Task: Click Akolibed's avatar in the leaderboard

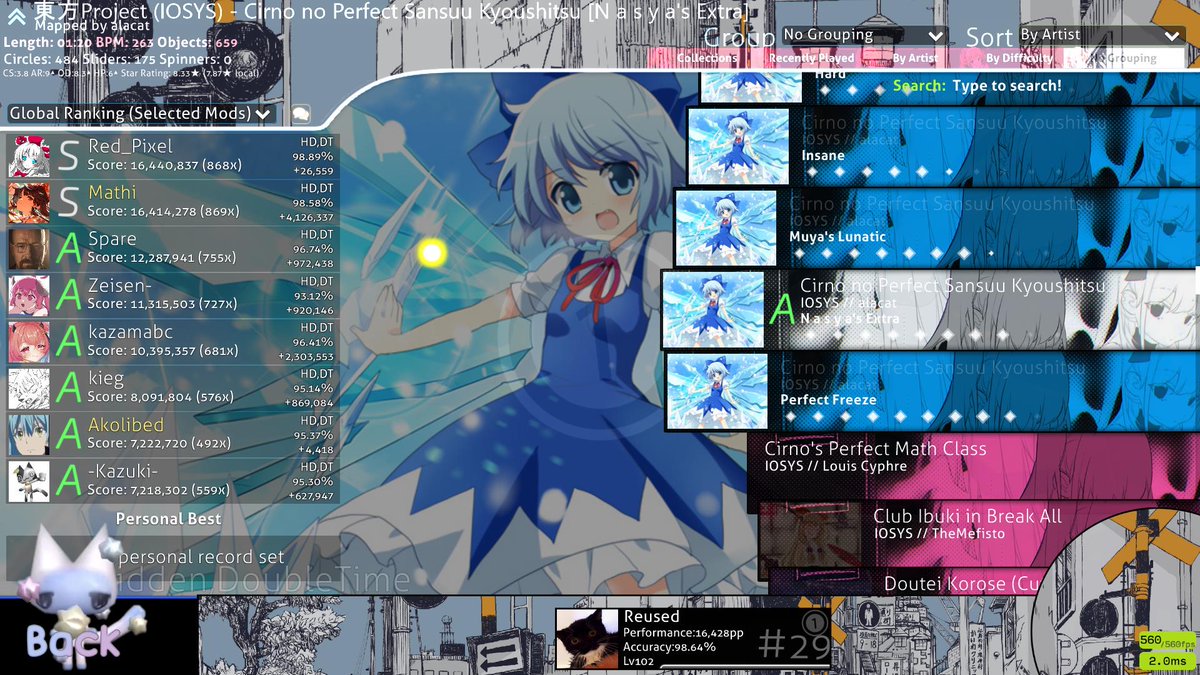Action: pyautogui.click(x=29, y=434)
